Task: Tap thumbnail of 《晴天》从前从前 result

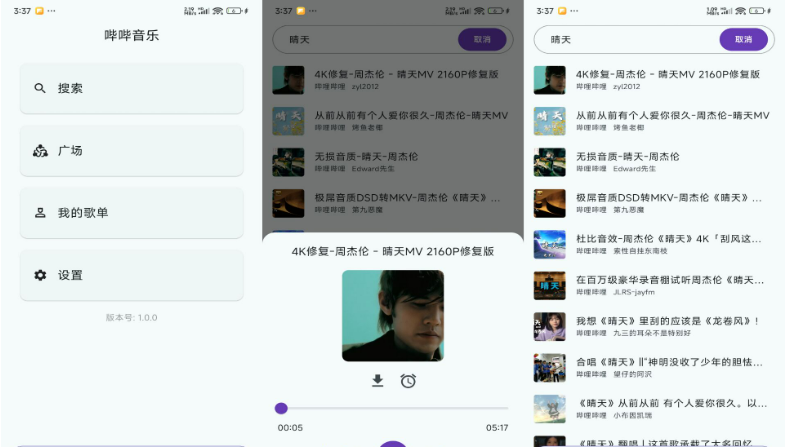Action: click(549, 408)
